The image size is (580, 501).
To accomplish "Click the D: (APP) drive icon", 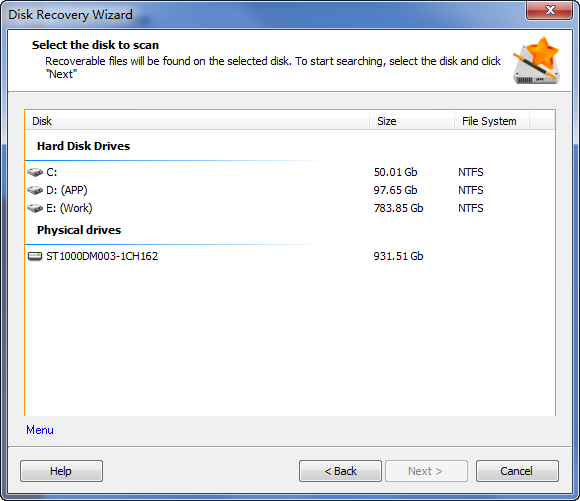I will tap(35, 190).
